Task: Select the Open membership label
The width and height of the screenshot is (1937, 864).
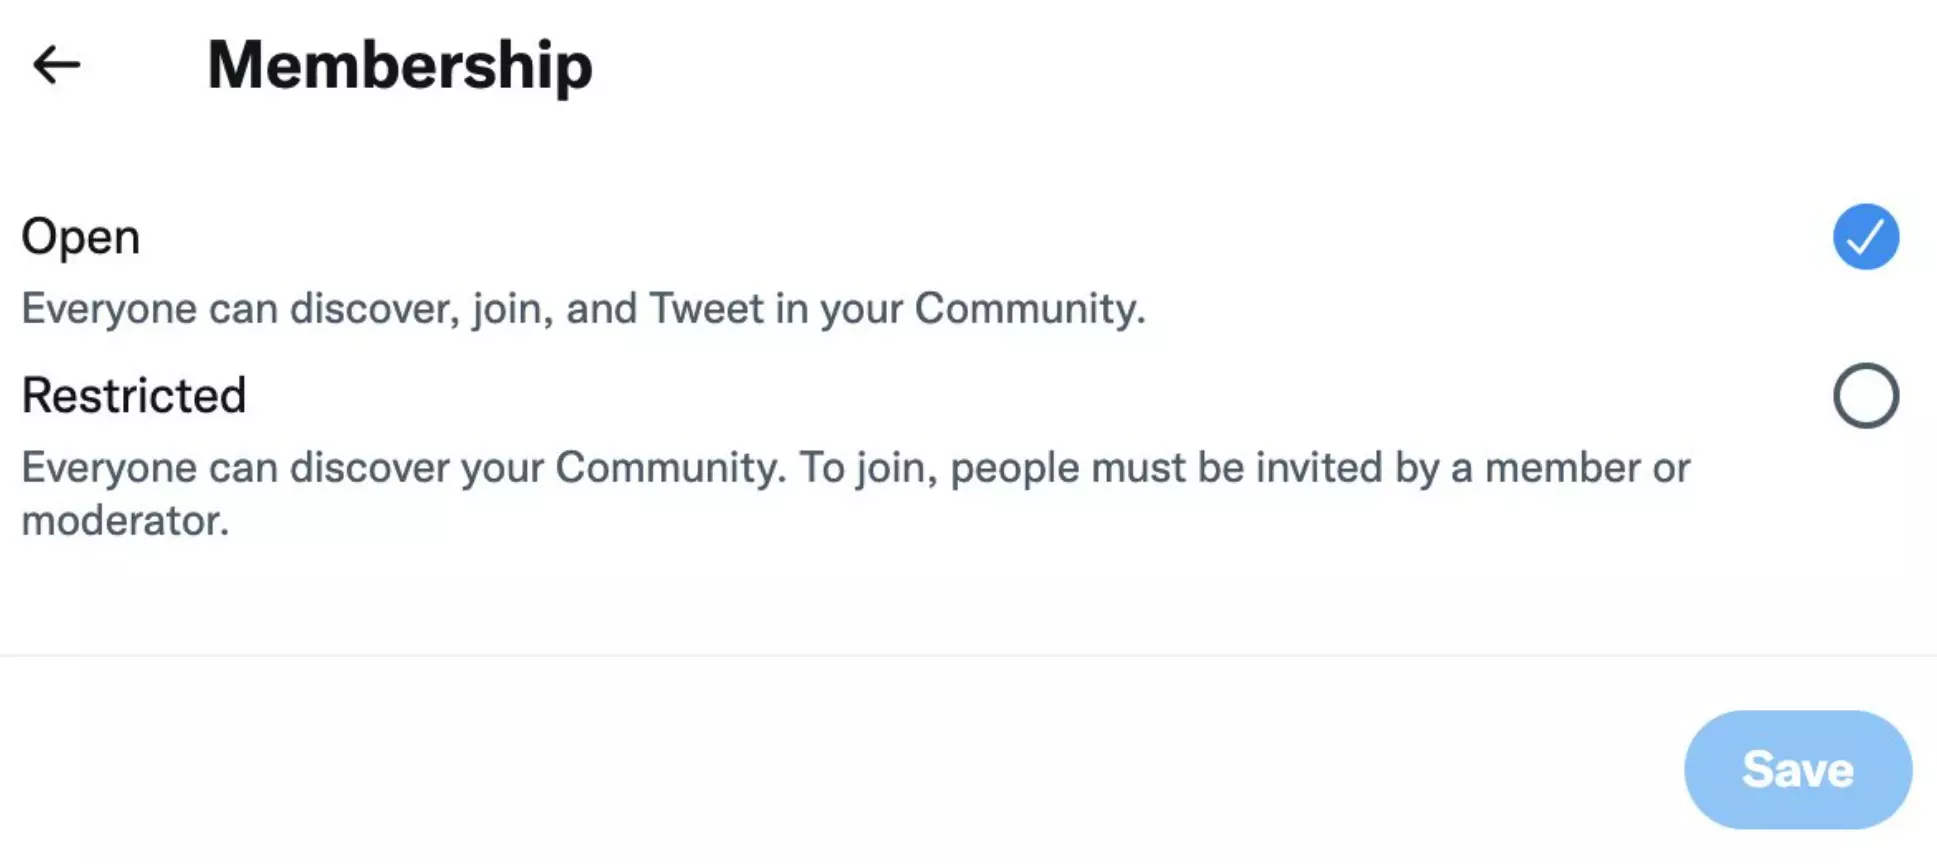Action: tap(80, 236)
